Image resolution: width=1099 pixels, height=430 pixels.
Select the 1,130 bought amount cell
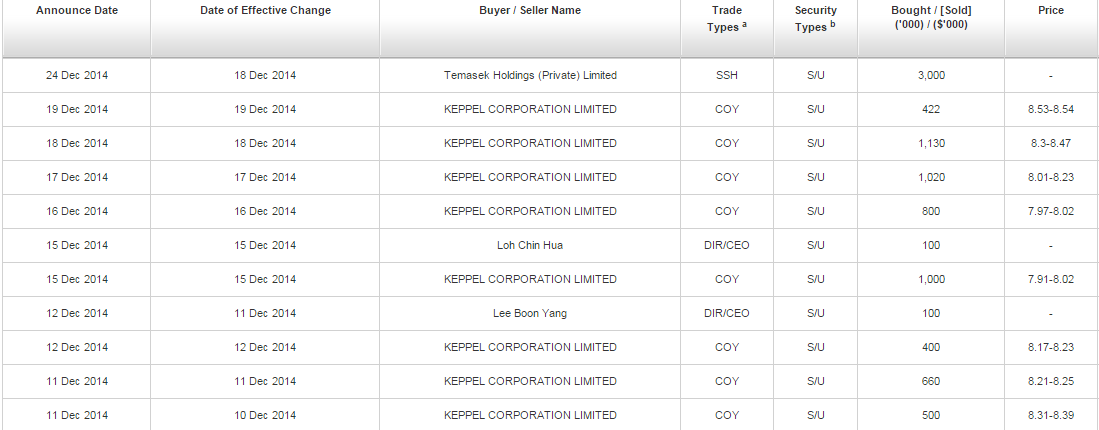[x=931, y=143]
